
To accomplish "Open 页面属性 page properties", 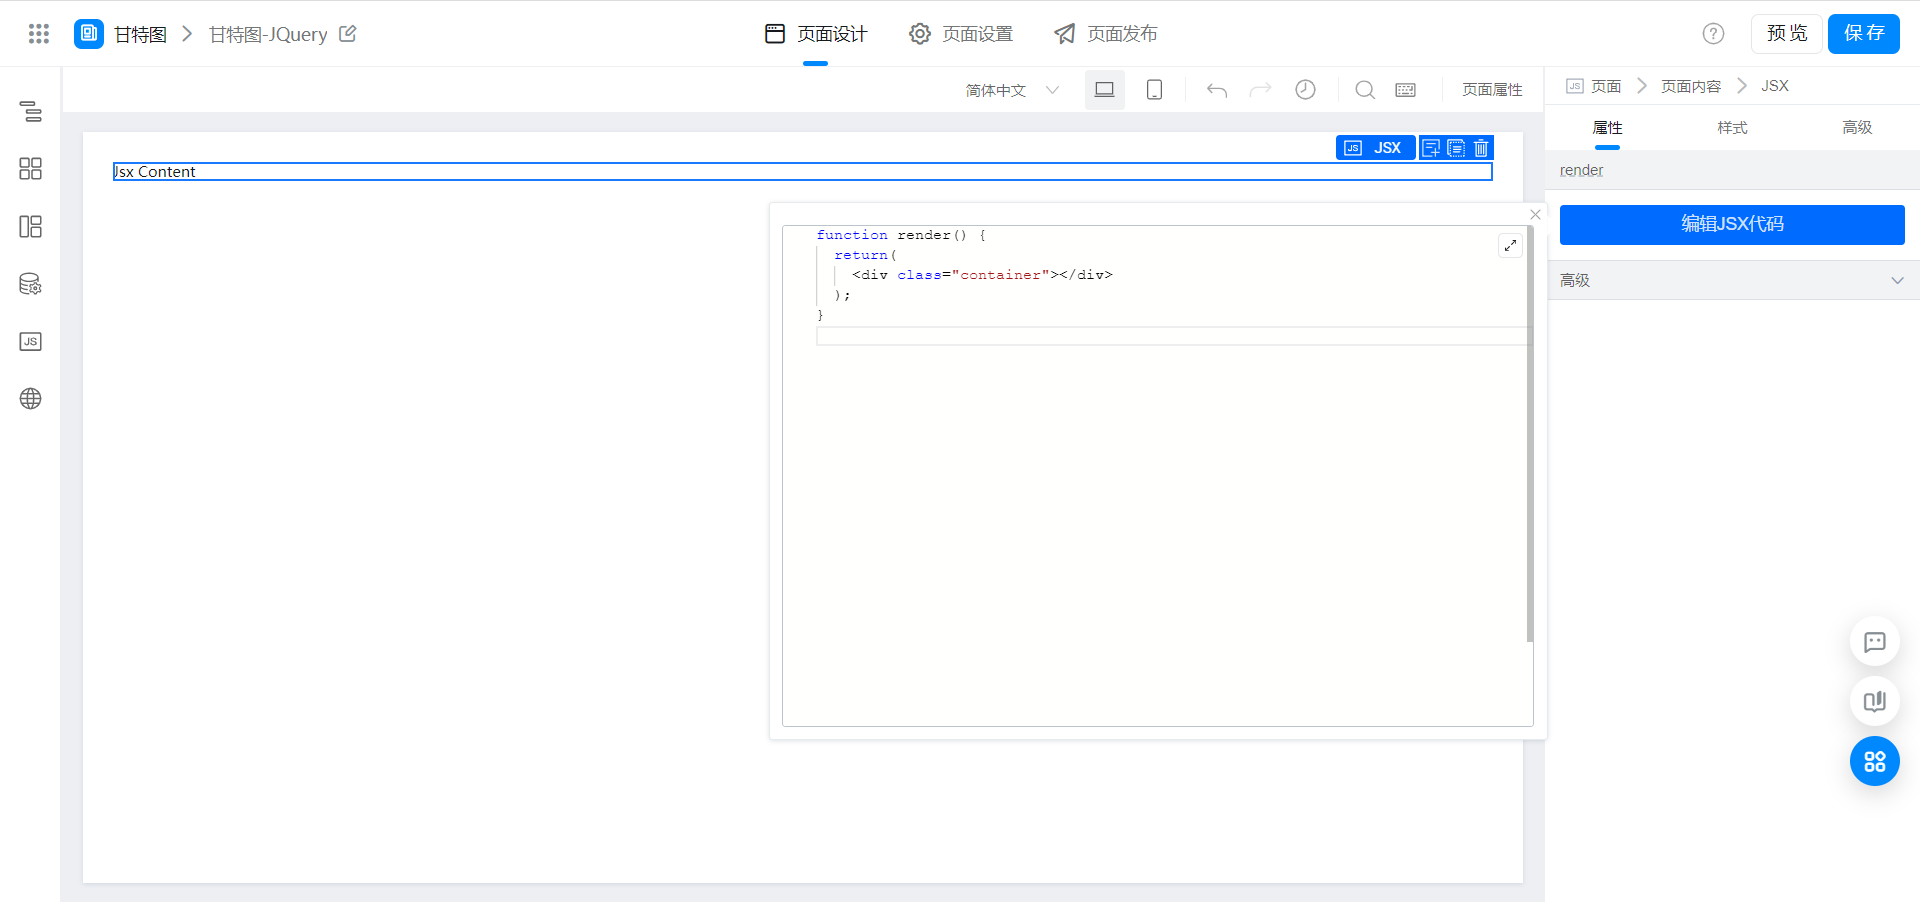I will coord(1492,90).
